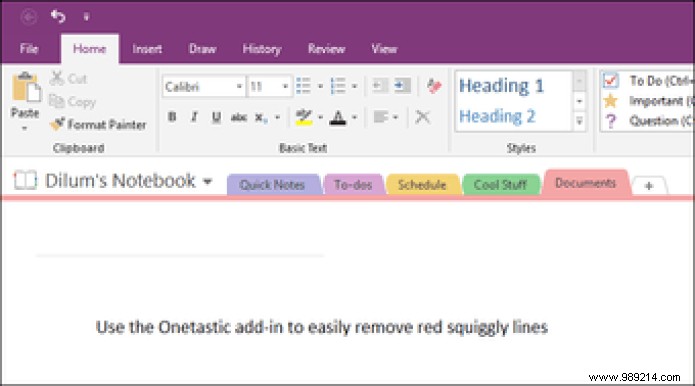Image resolution: width=695 pixels, height=386 pixels.
Task: Click paragraph alignment icon
Action: [380, 117]
